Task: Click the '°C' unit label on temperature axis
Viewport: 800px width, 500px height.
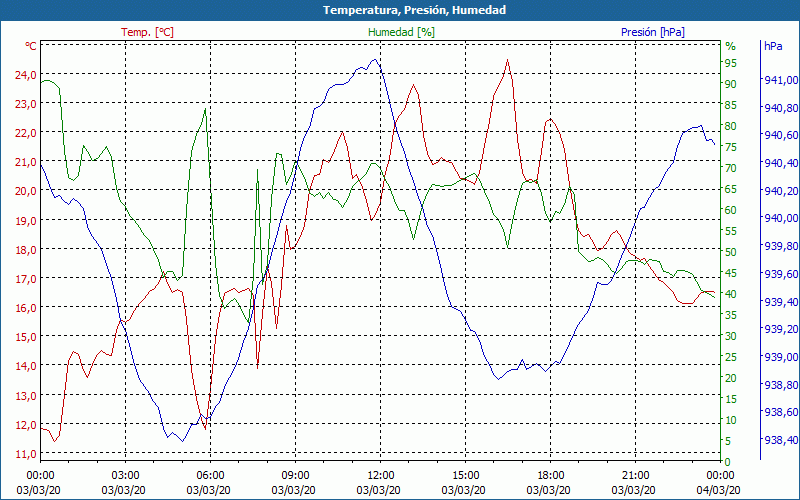Action: 31,46
